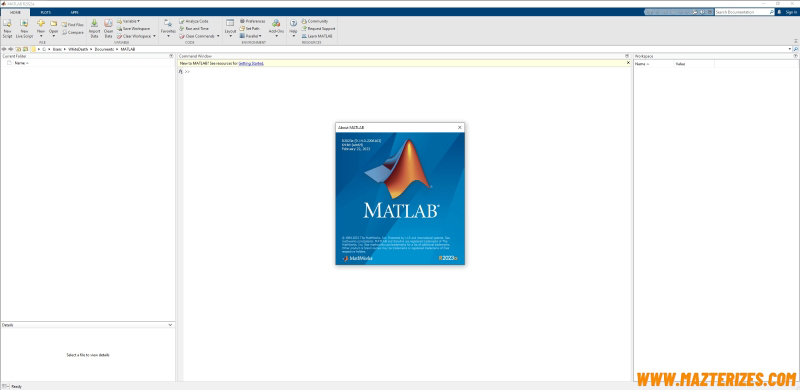Screen dimensions: 800x390
Task: Open the Command Window actions menu
Action: (x=627, y=56)
